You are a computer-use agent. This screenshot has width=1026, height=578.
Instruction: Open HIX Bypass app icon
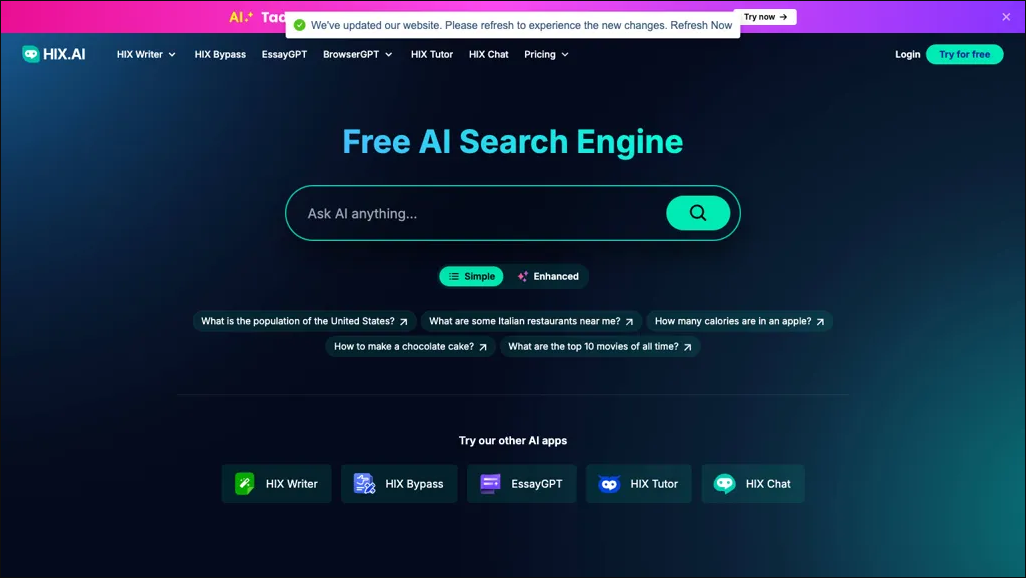point(364,484)
